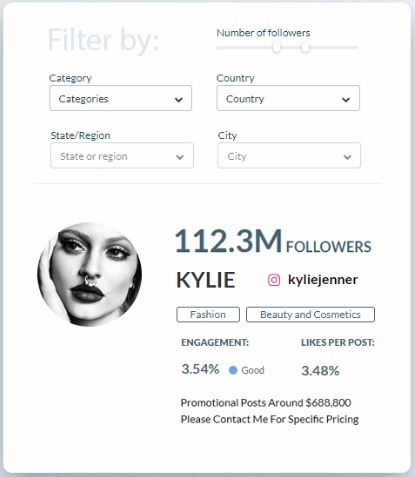
Task: Open the kyliejenner Instagram handle link
Action: pos(323,280)
